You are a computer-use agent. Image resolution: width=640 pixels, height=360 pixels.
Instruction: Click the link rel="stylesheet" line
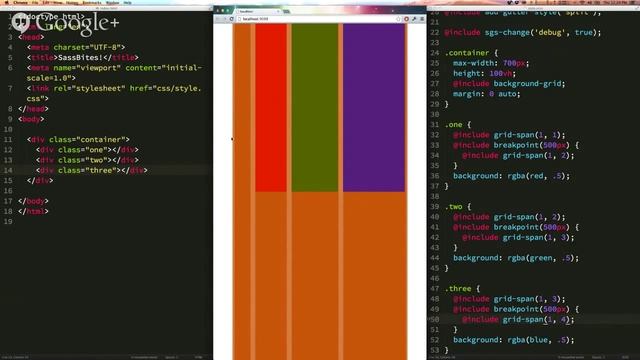(114, 93)
